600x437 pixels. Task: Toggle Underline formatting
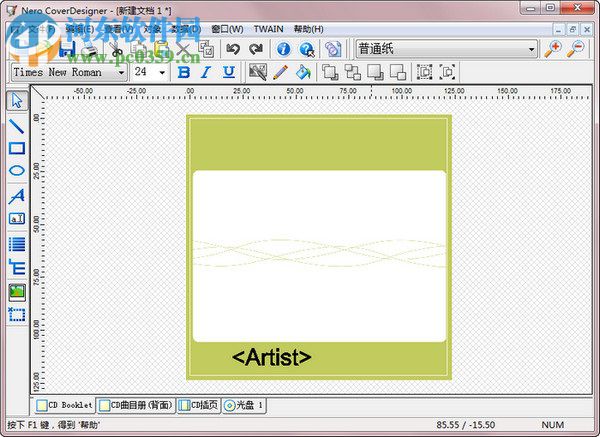(229, 72)
